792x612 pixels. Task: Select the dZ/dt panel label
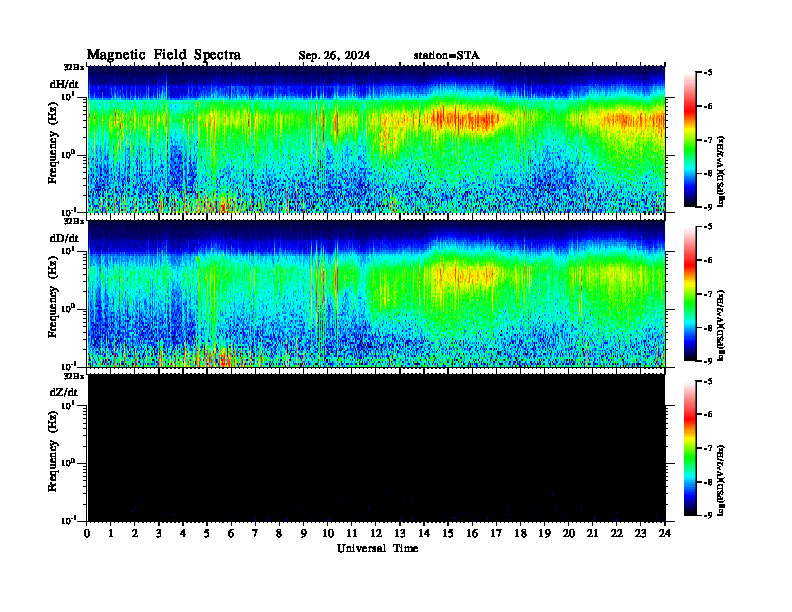pos(64,392)
